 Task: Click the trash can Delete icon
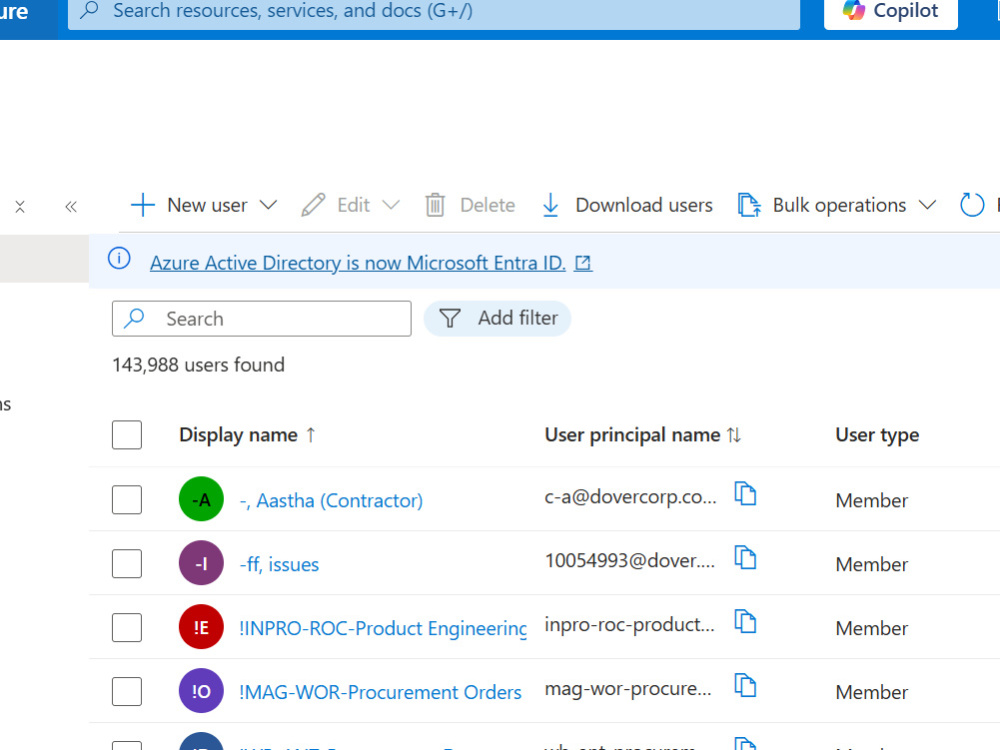click(435, 205)
